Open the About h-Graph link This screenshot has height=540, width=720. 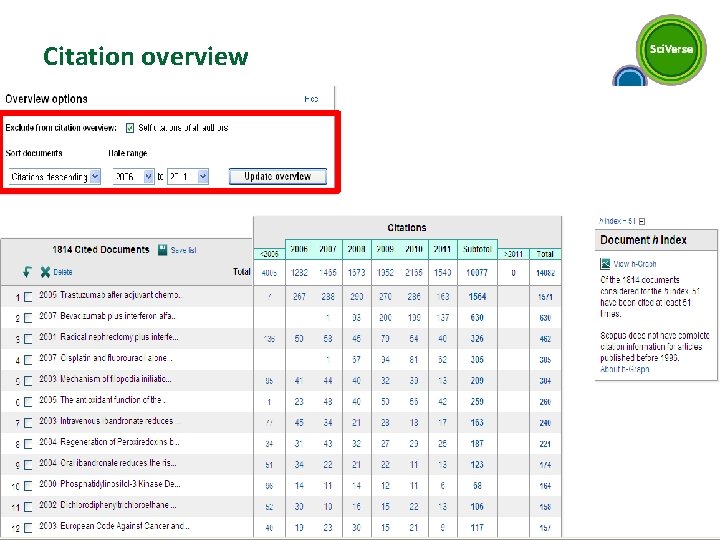coord(624,369)
